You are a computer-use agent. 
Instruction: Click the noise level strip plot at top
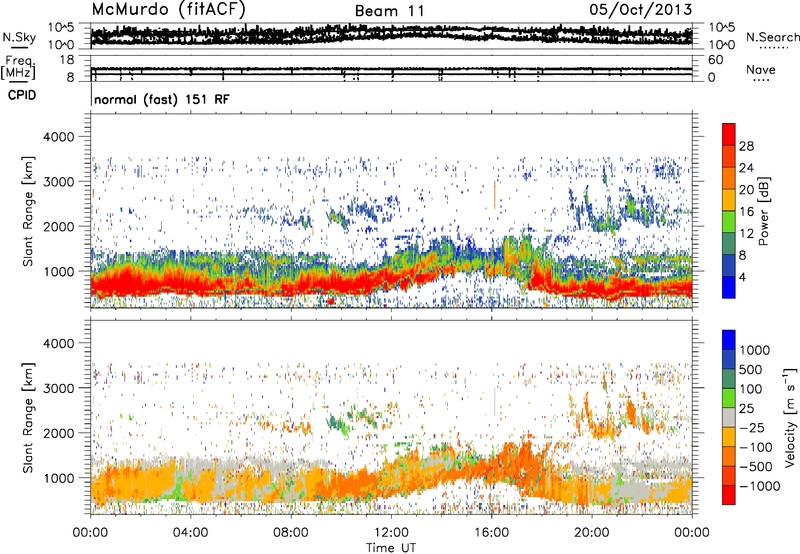(391, 36)
